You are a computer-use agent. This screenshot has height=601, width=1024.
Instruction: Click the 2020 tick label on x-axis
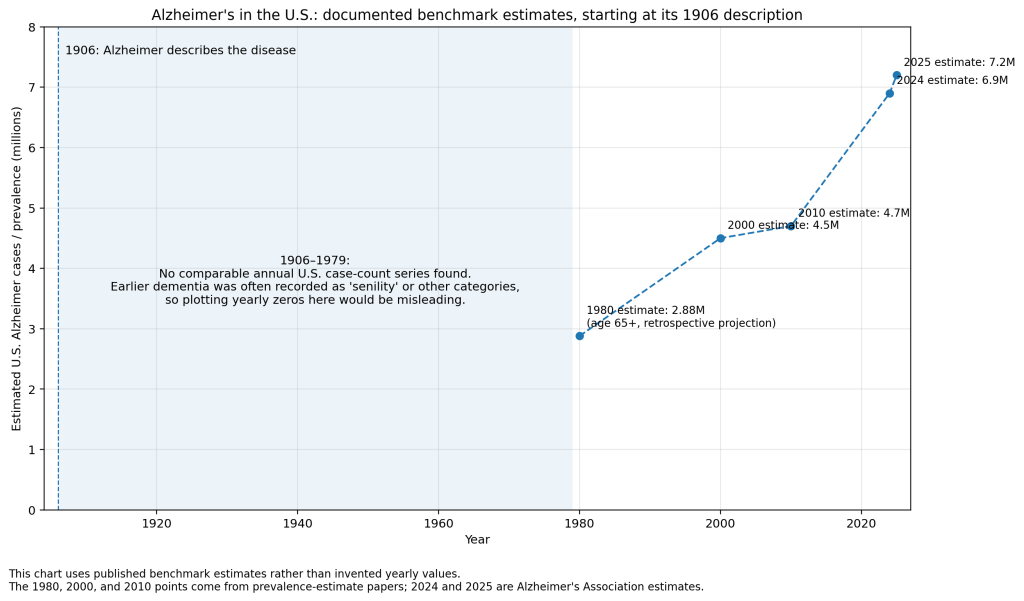[x=861, y=524]
